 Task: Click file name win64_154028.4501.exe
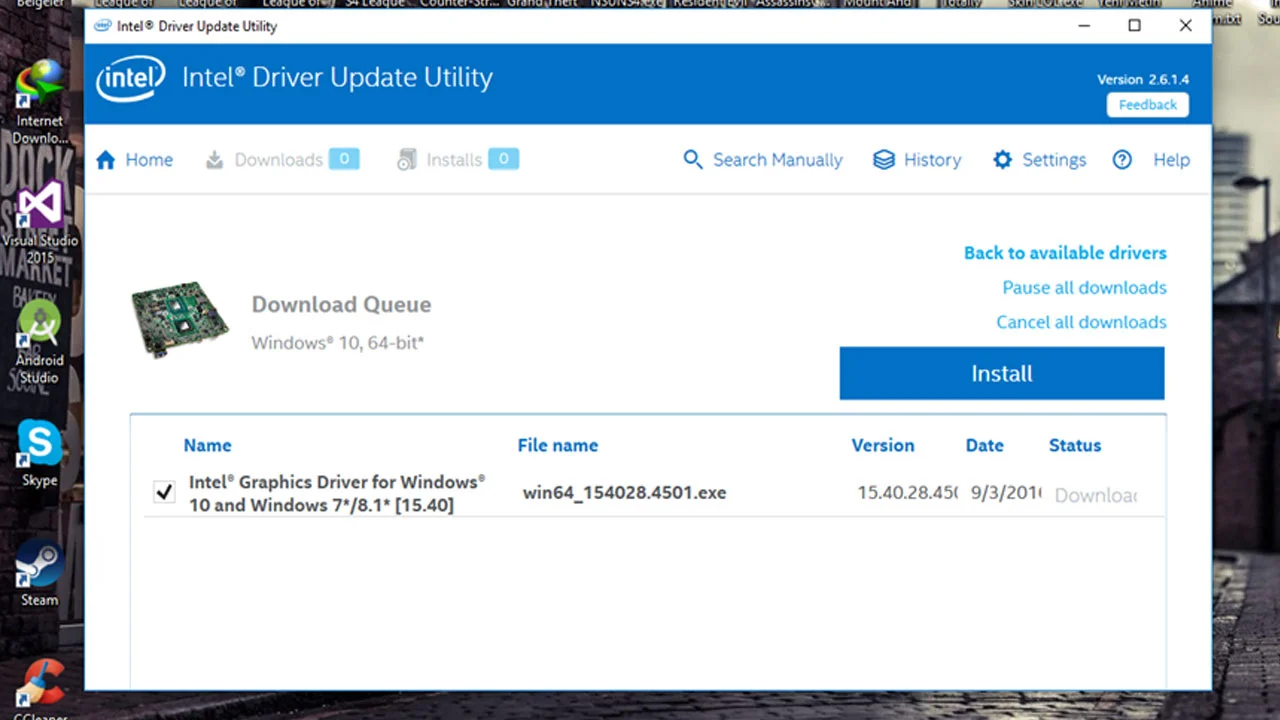(624, 493)
